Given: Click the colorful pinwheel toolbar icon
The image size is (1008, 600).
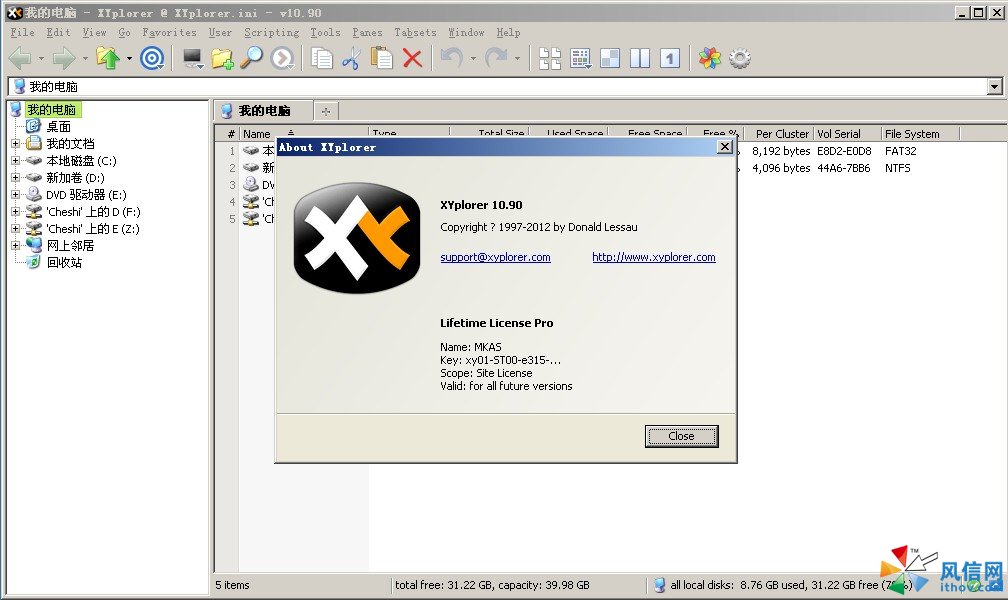Looking at the screenshot, I should click(710, 59).
